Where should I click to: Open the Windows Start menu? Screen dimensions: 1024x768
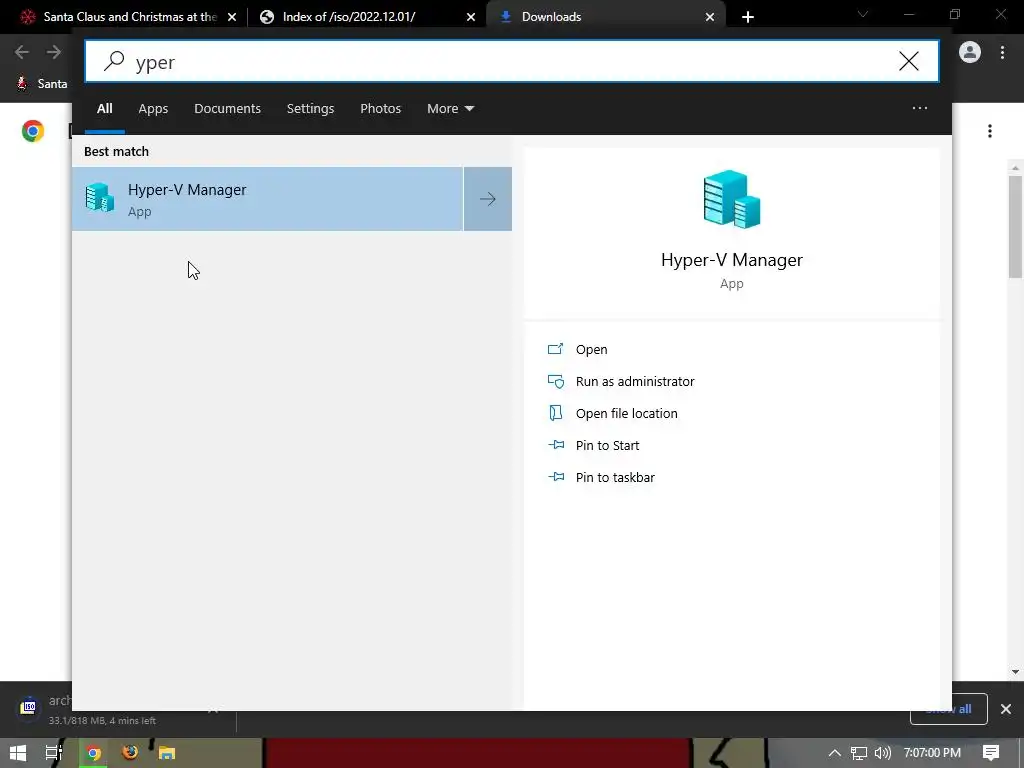18,753
